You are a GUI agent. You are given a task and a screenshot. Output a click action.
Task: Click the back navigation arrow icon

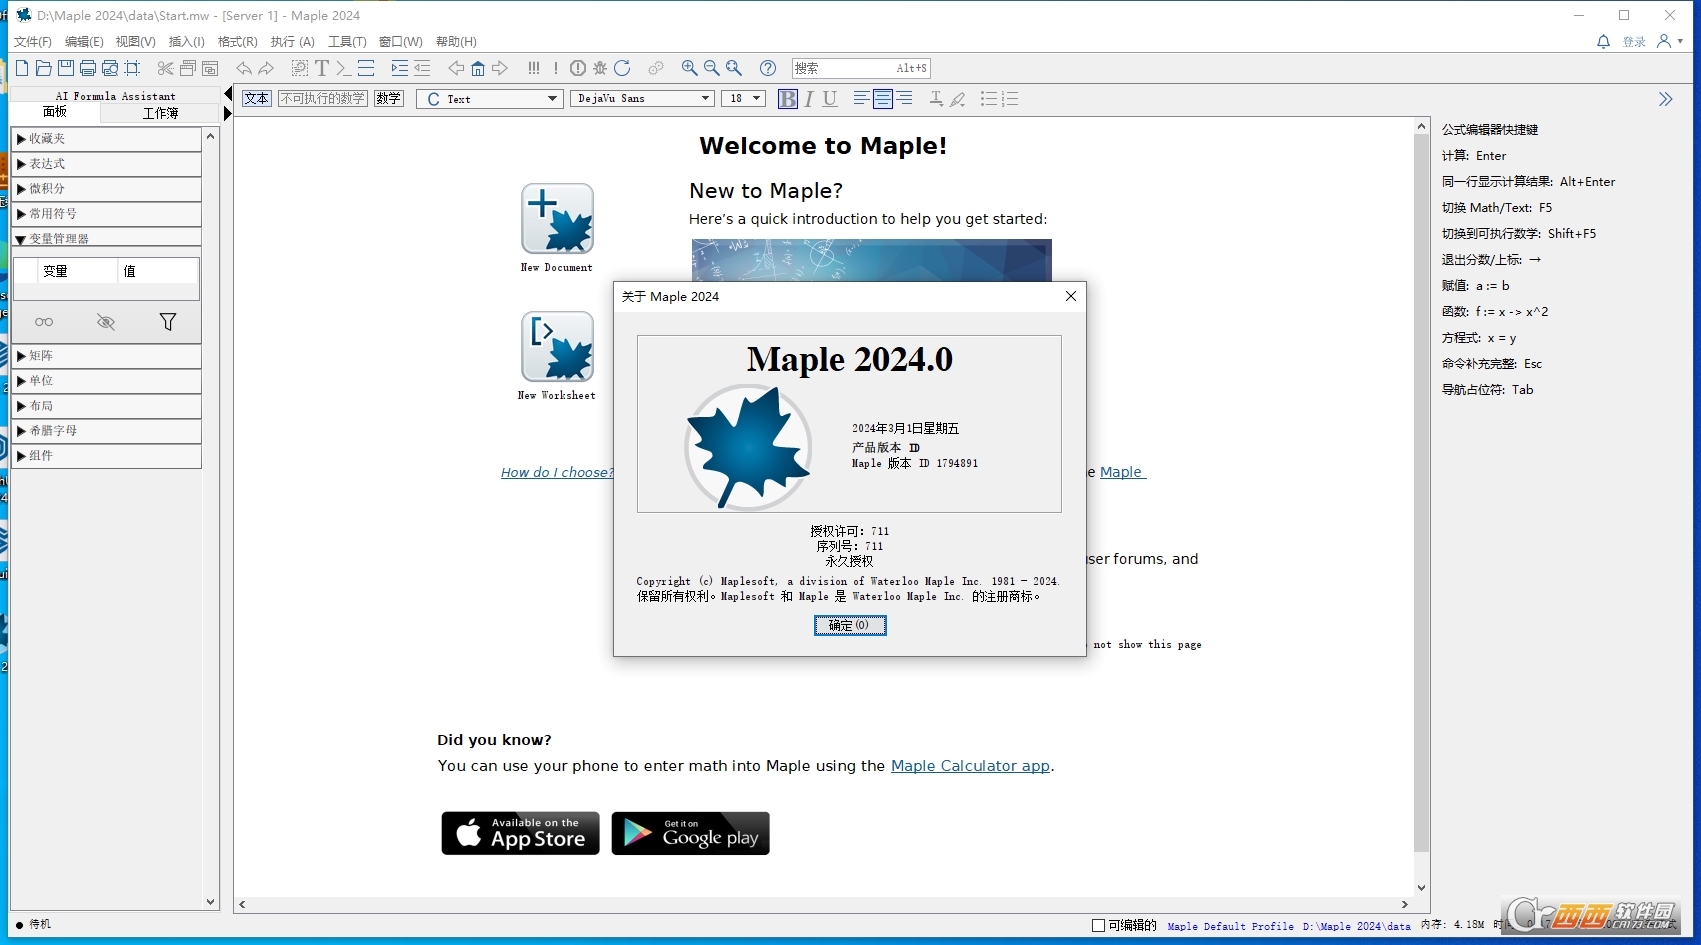[456, 68]
